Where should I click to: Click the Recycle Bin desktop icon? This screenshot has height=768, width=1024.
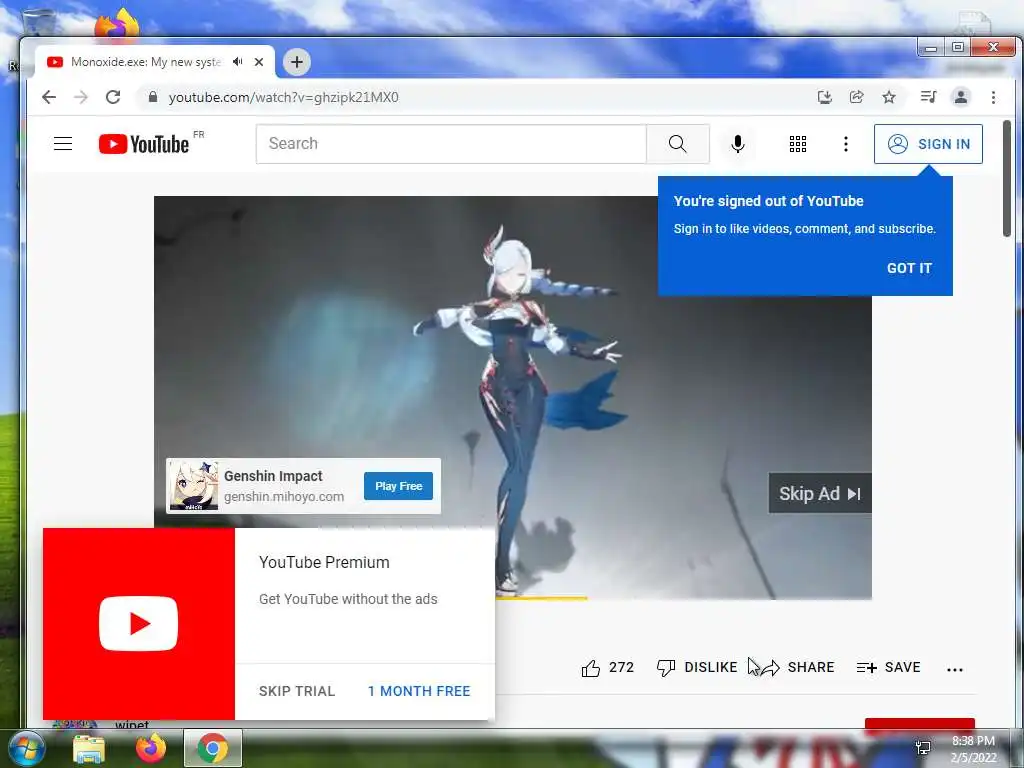pos(39,23)
